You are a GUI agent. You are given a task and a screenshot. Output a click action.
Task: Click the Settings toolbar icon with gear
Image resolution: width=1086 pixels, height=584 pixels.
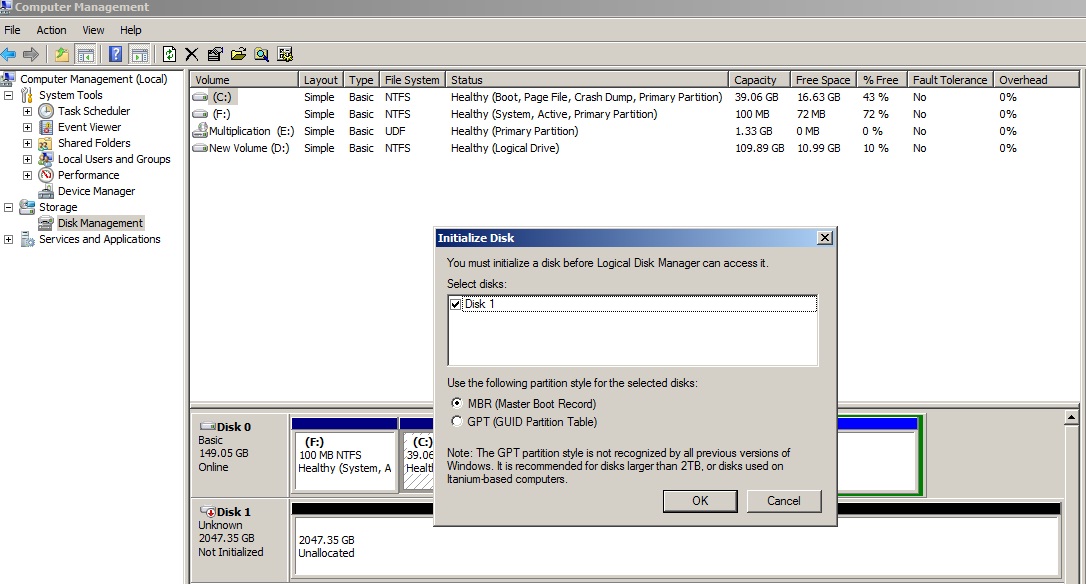(x=285, y=54)
